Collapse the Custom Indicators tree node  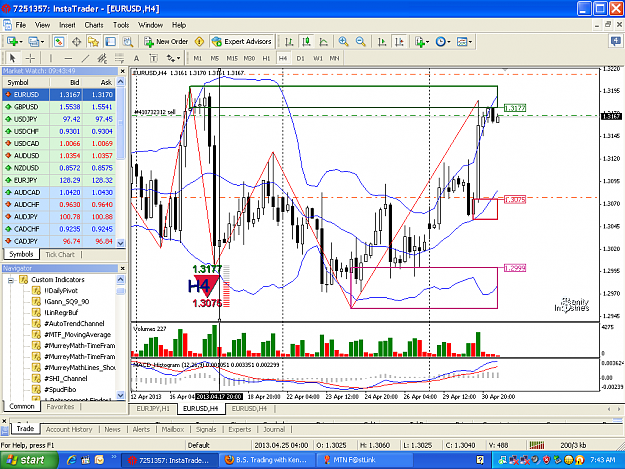pyautogui.click(x=11, y=280)
